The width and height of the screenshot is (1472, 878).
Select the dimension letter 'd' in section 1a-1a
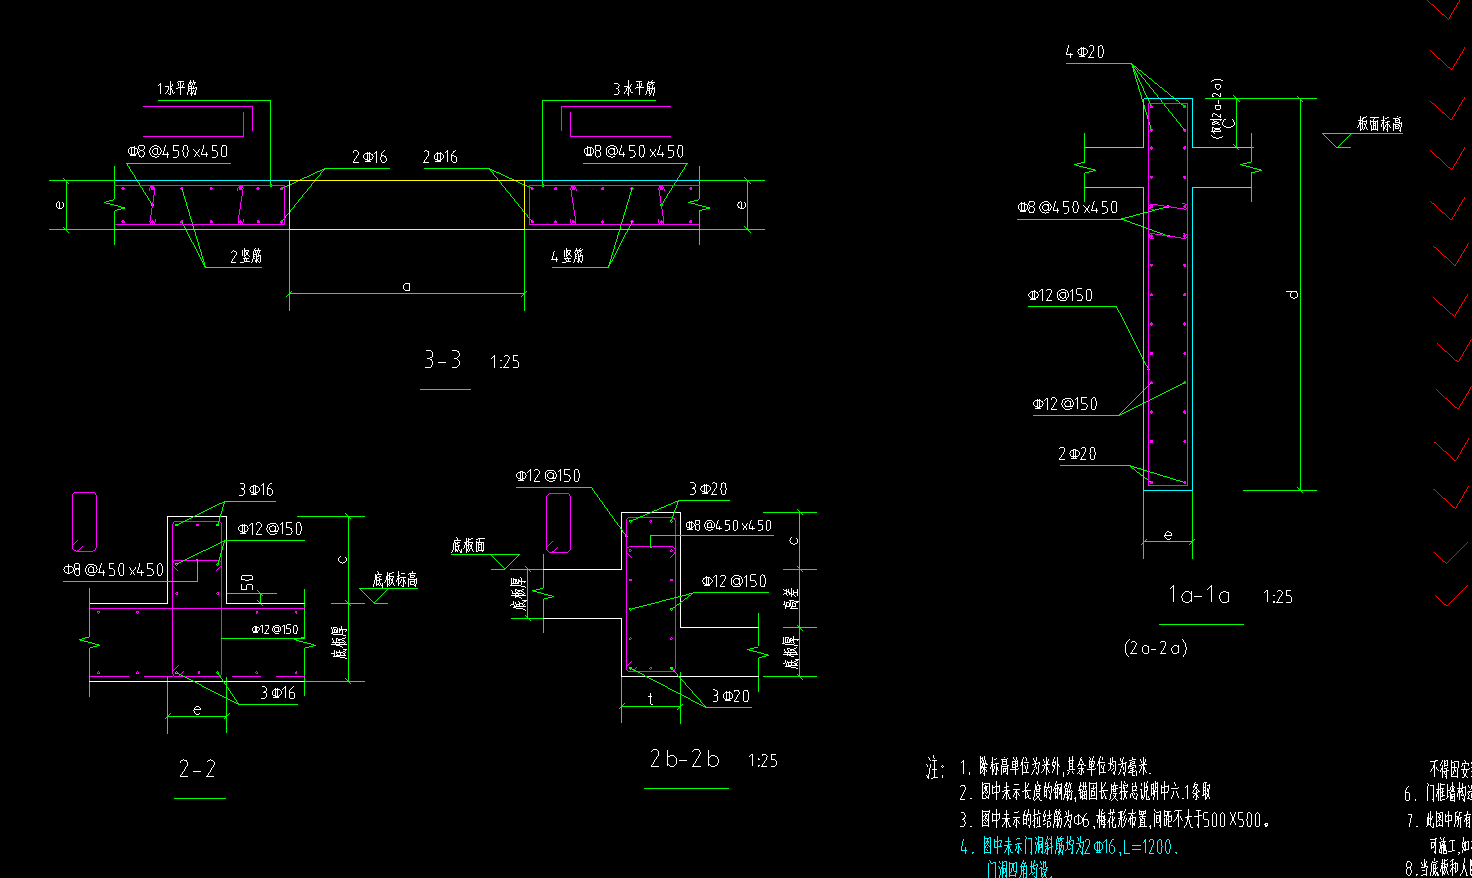click(1292, 294)
